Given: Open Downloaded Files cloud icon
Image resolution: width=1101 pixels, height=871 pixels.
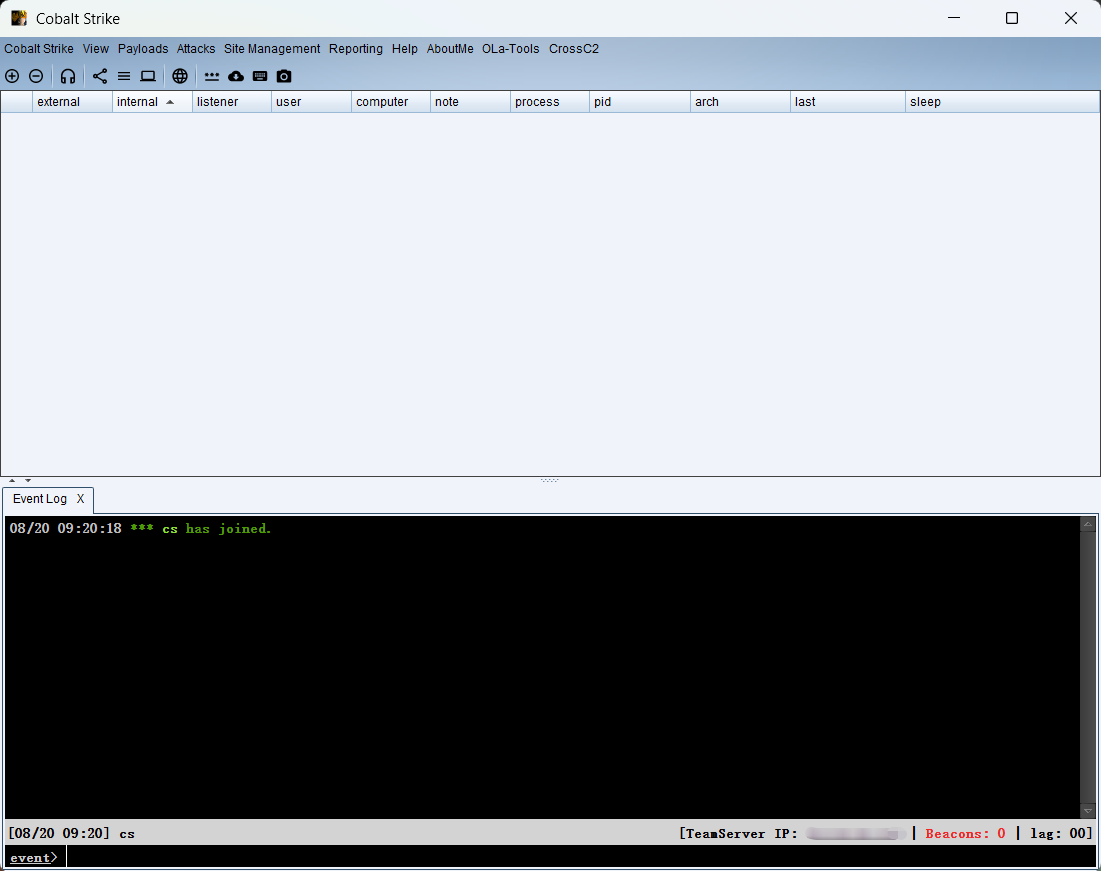Looking at the screenshot, I should coord(236,76).
